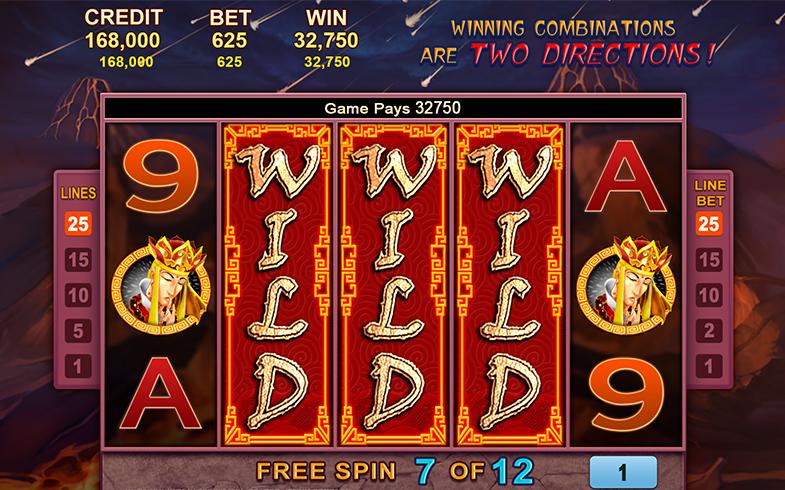
Task: Click the red A symbol on the left reel
Action: pyautogui.click(x=160, y=393)
